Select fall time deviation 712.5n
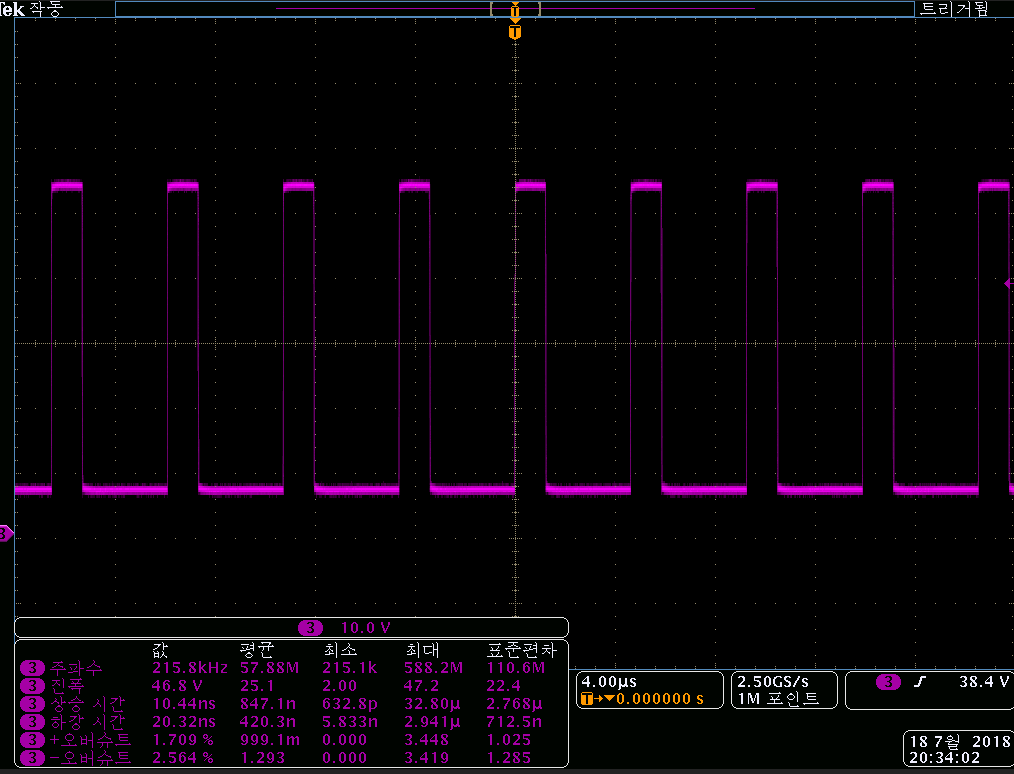Image resolution: width=1014 pixels, height=774 pixels. tap(515, 722)
